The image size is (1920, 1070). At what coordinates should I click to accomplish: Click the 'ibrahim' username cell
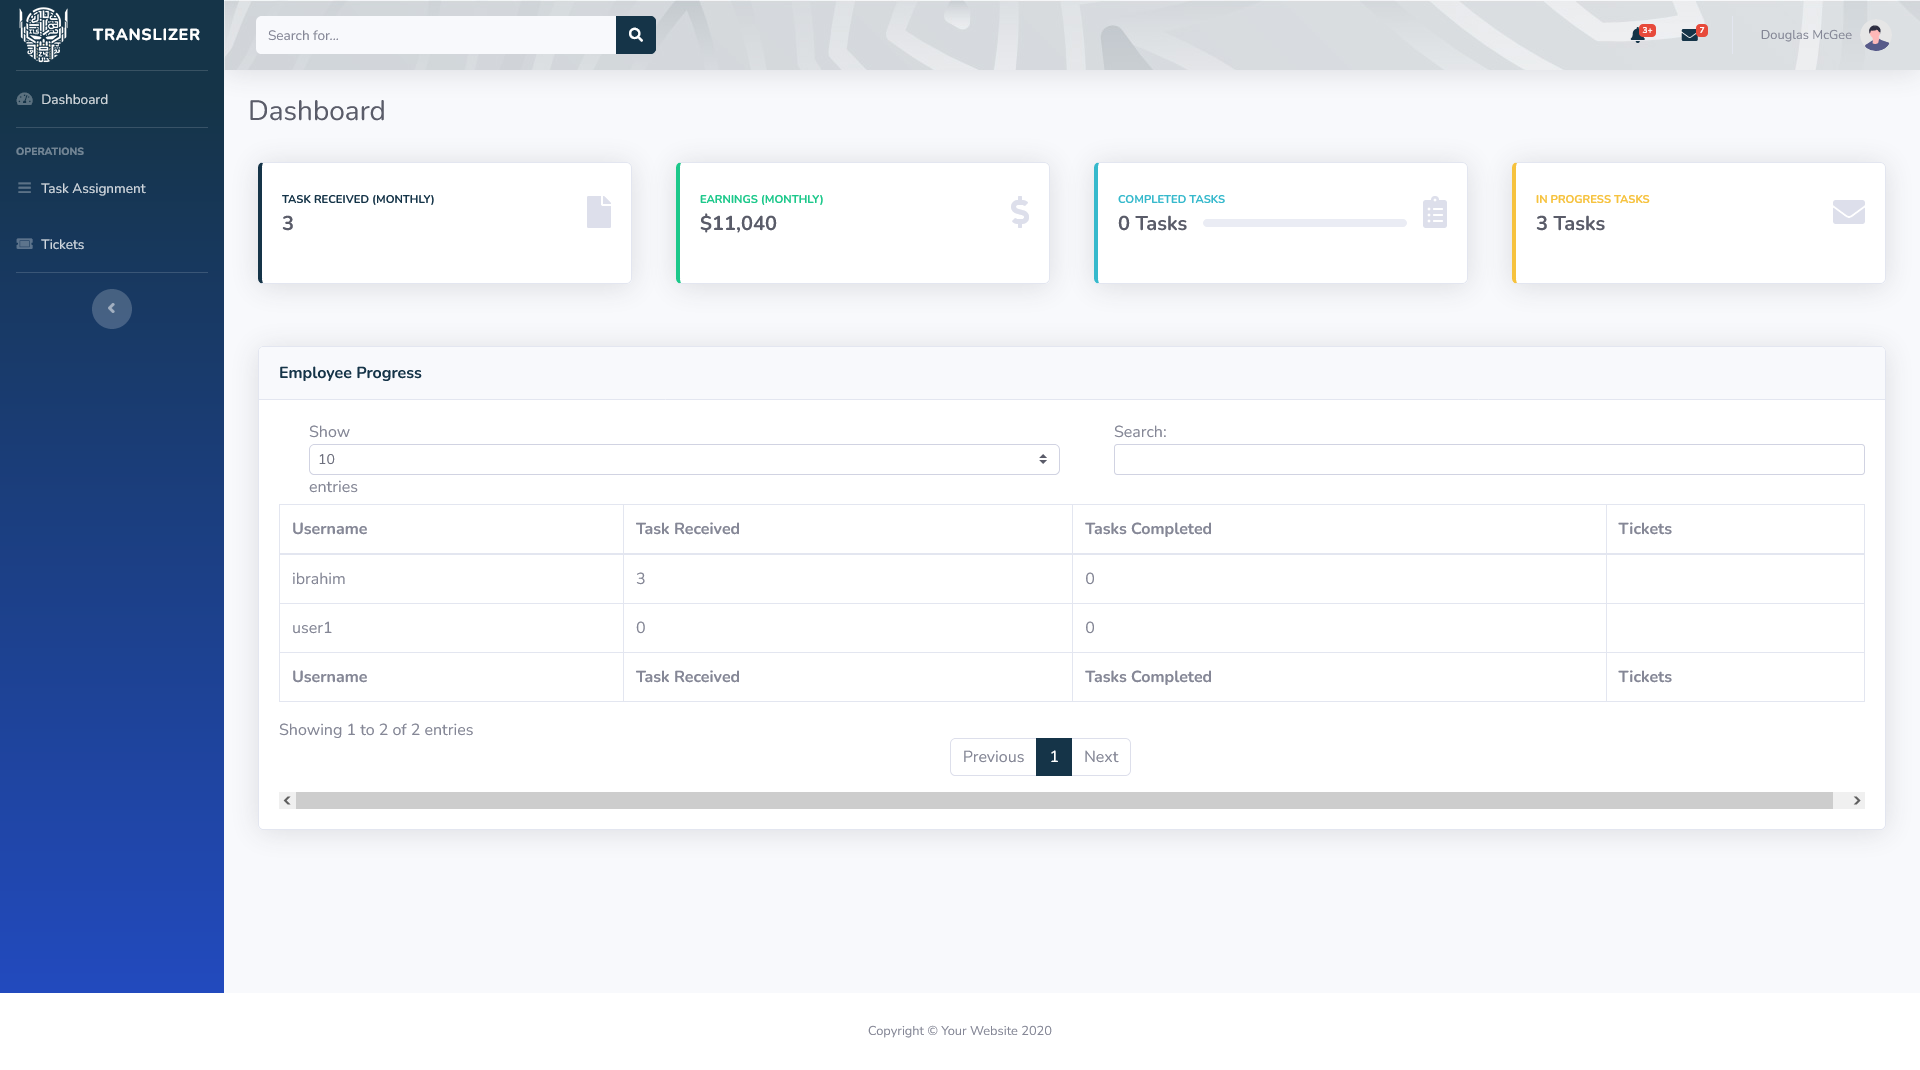coord(451,579)
